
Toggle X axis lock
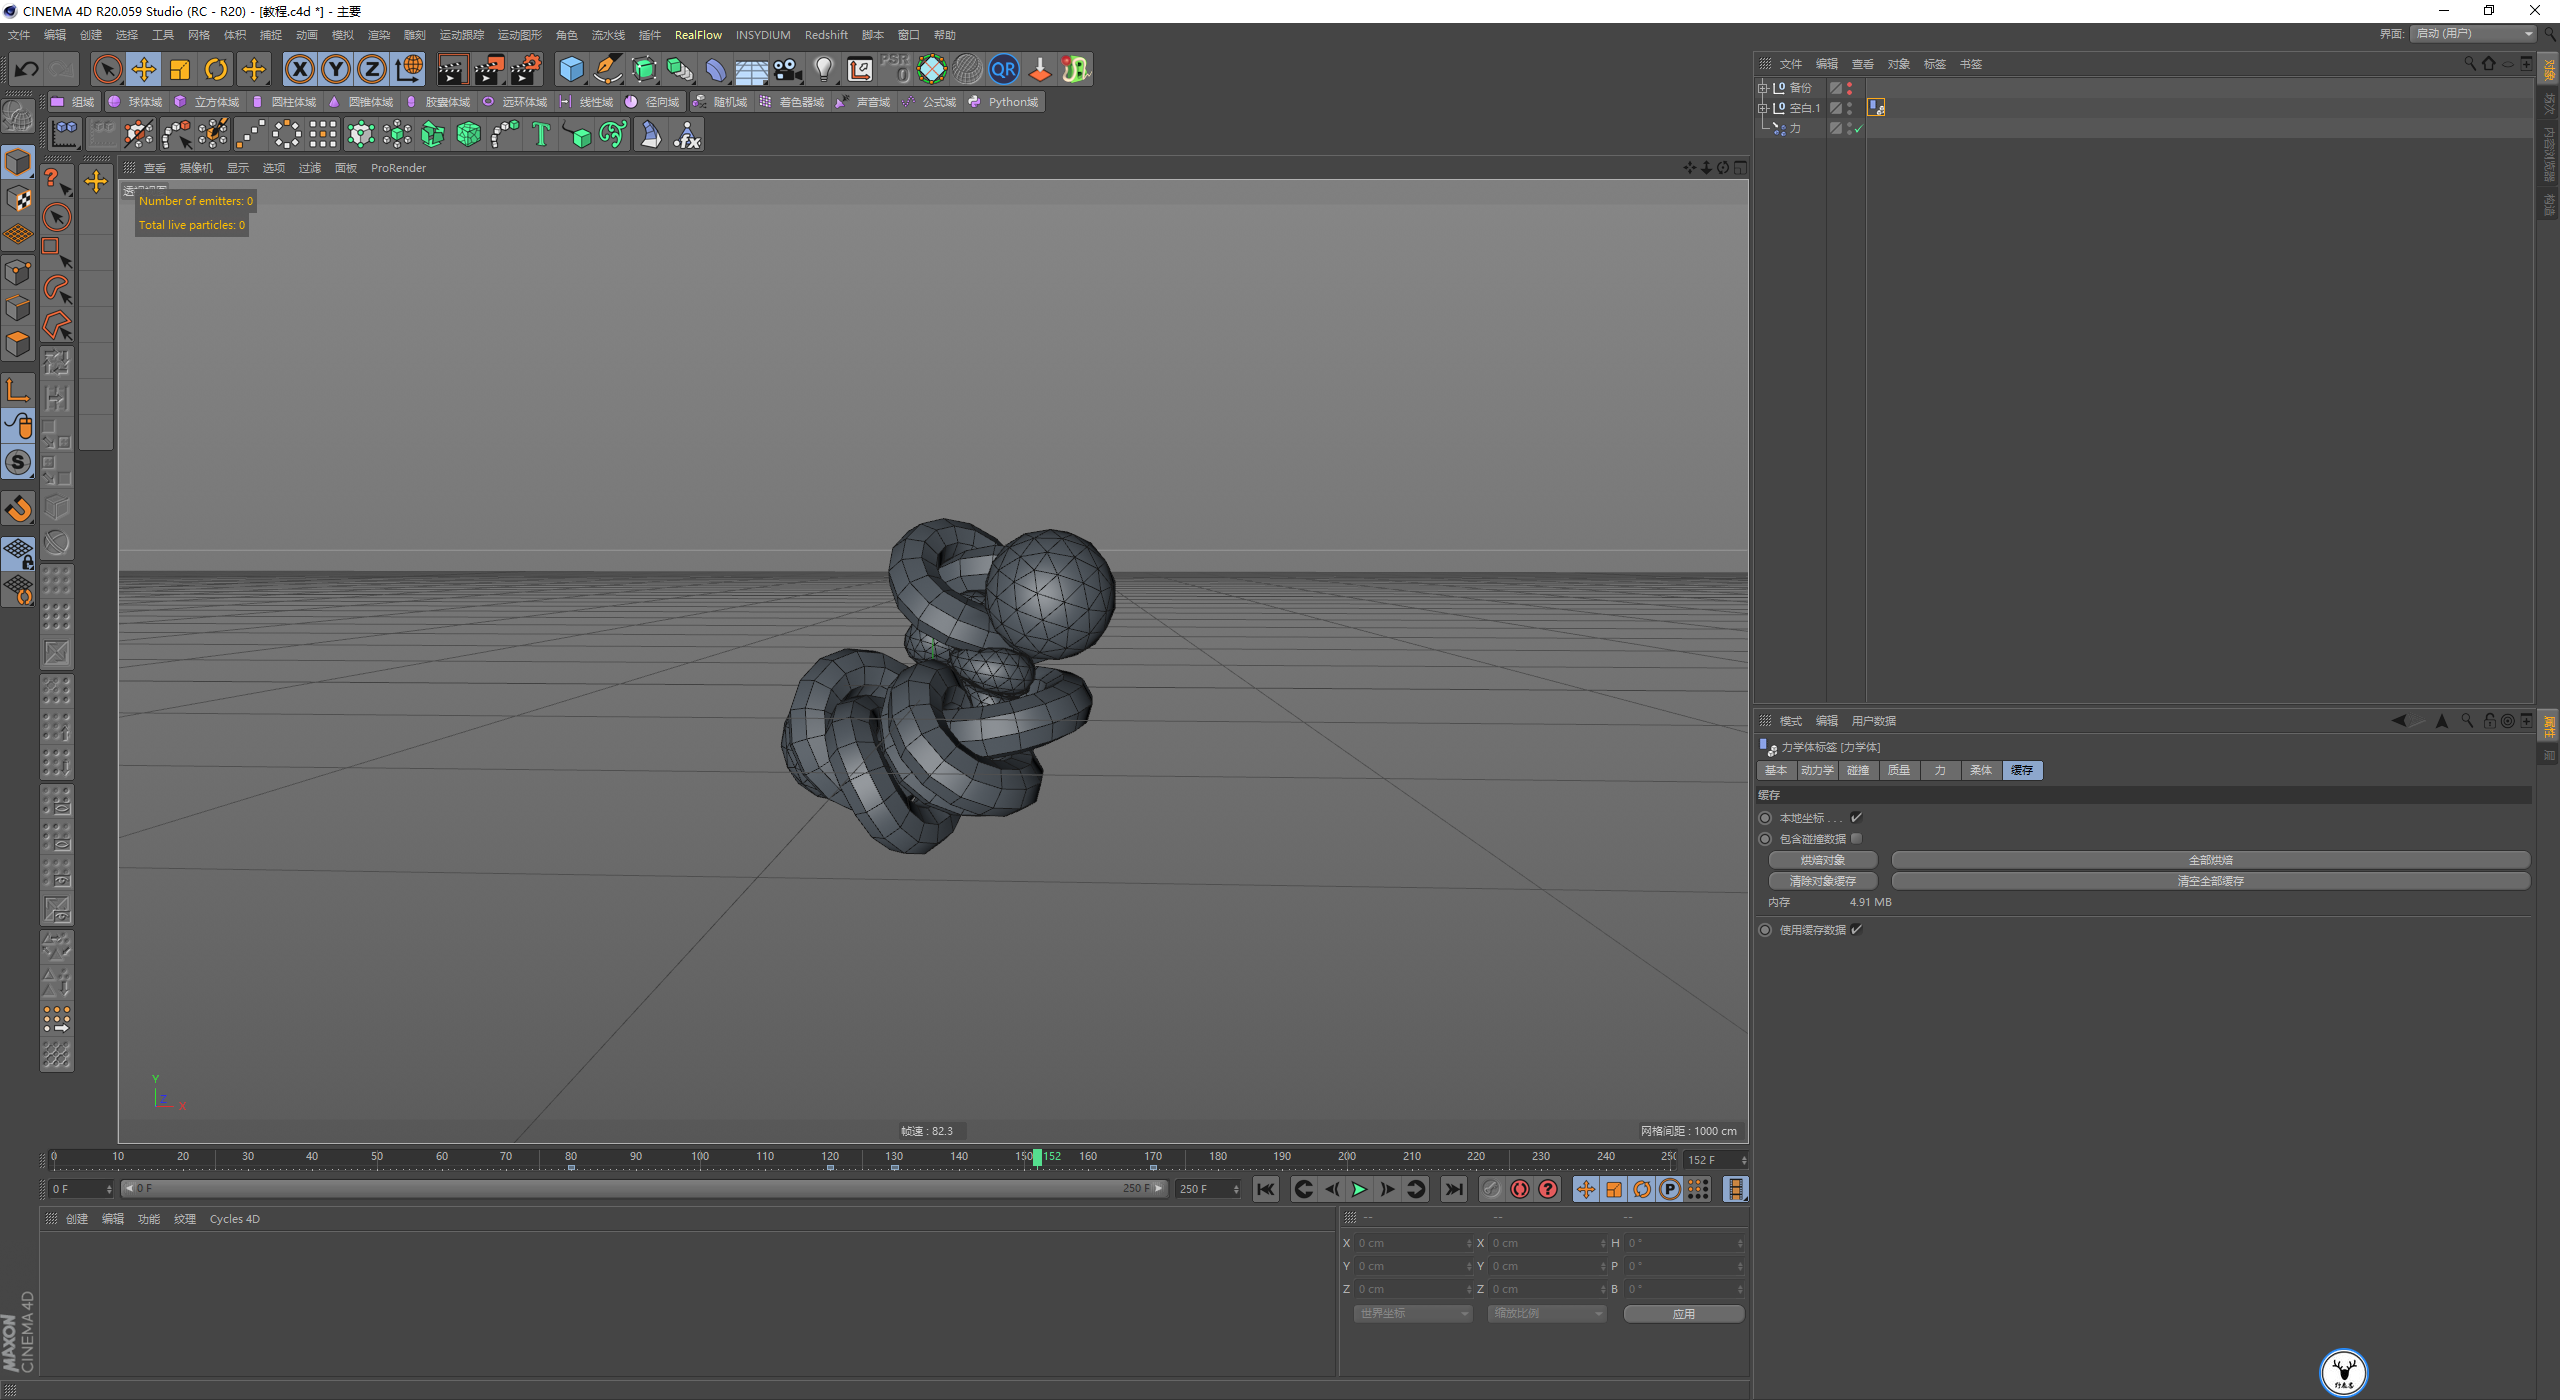(x=299, y=69)
